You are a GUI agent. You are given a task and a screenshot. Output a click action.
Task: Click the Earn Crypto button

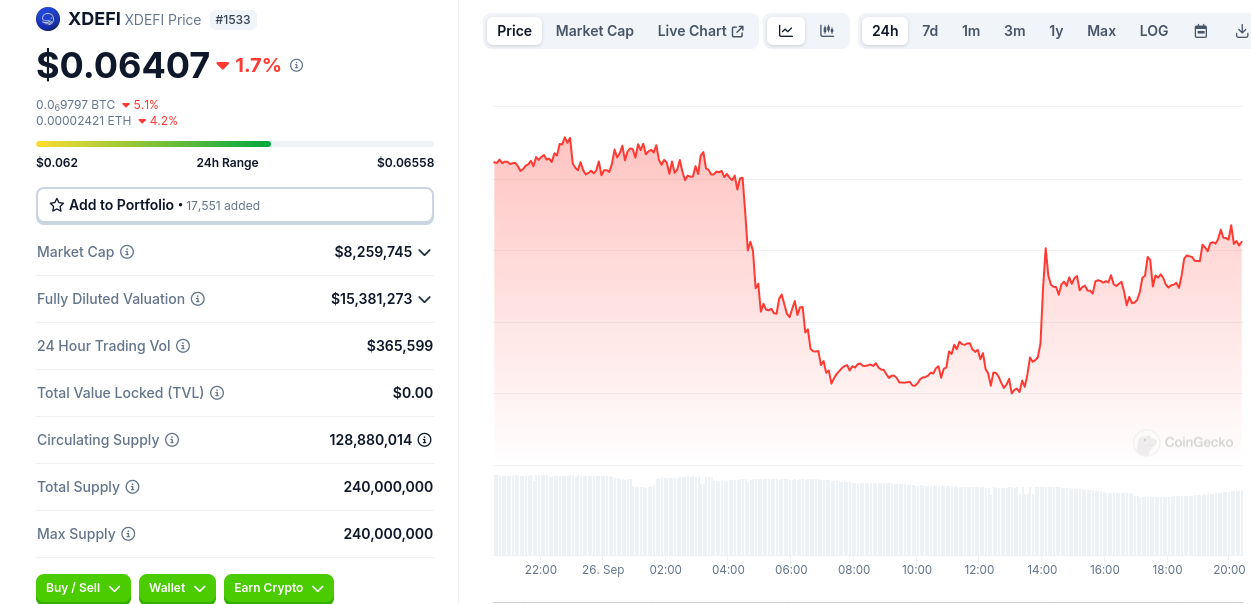278,589
